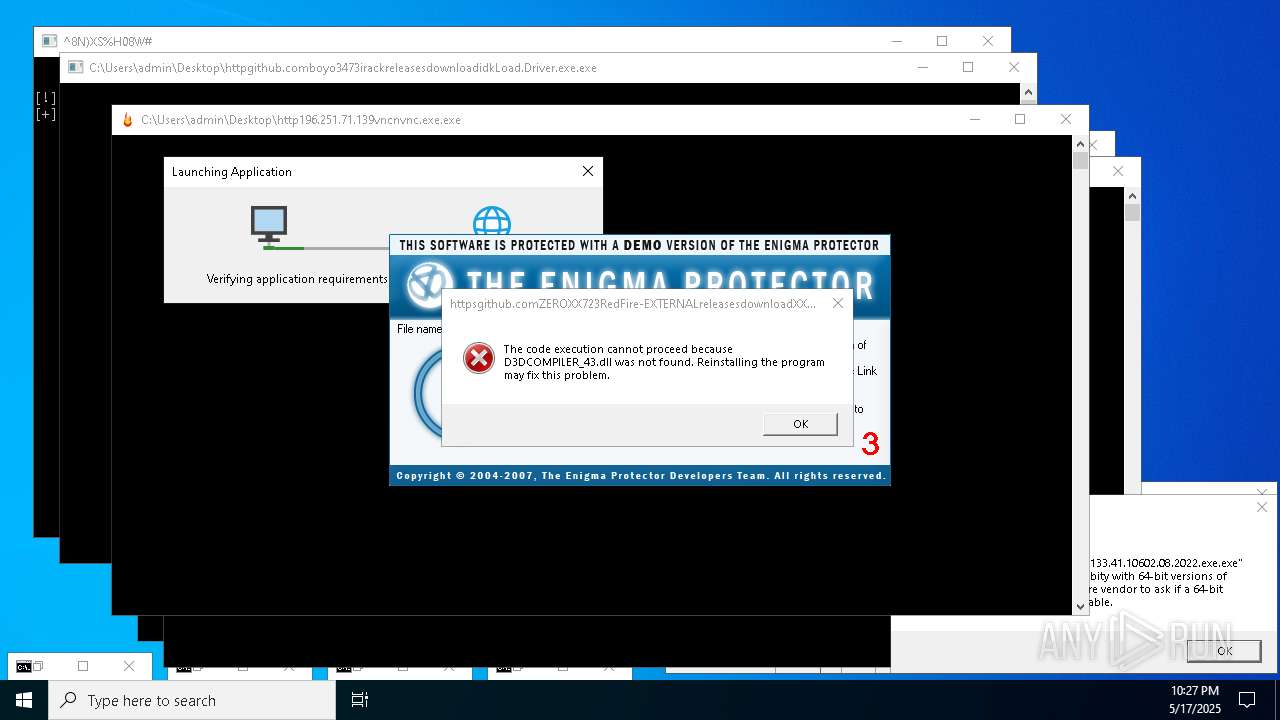
Task: Click the computer monitor icon in Launching Application
Action: coord(269,224)
